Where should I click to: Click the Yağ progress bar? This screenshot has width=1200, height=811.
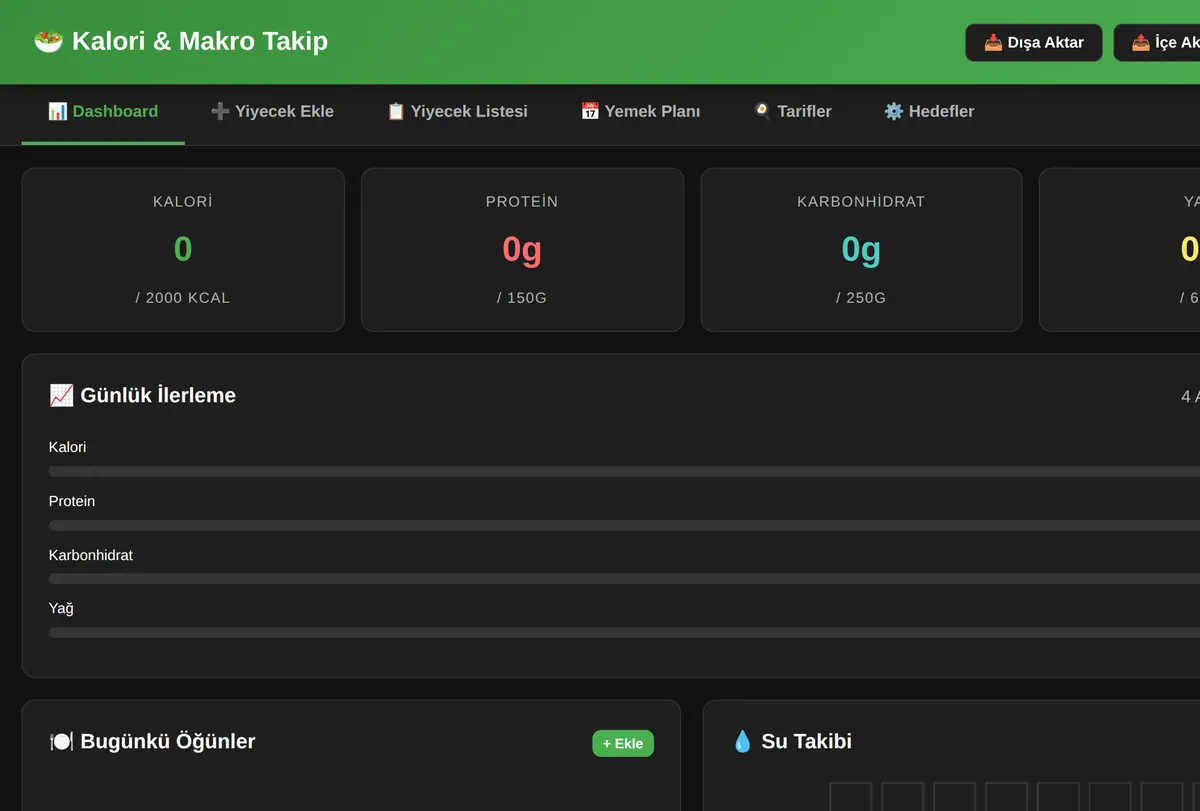(624, 633)
